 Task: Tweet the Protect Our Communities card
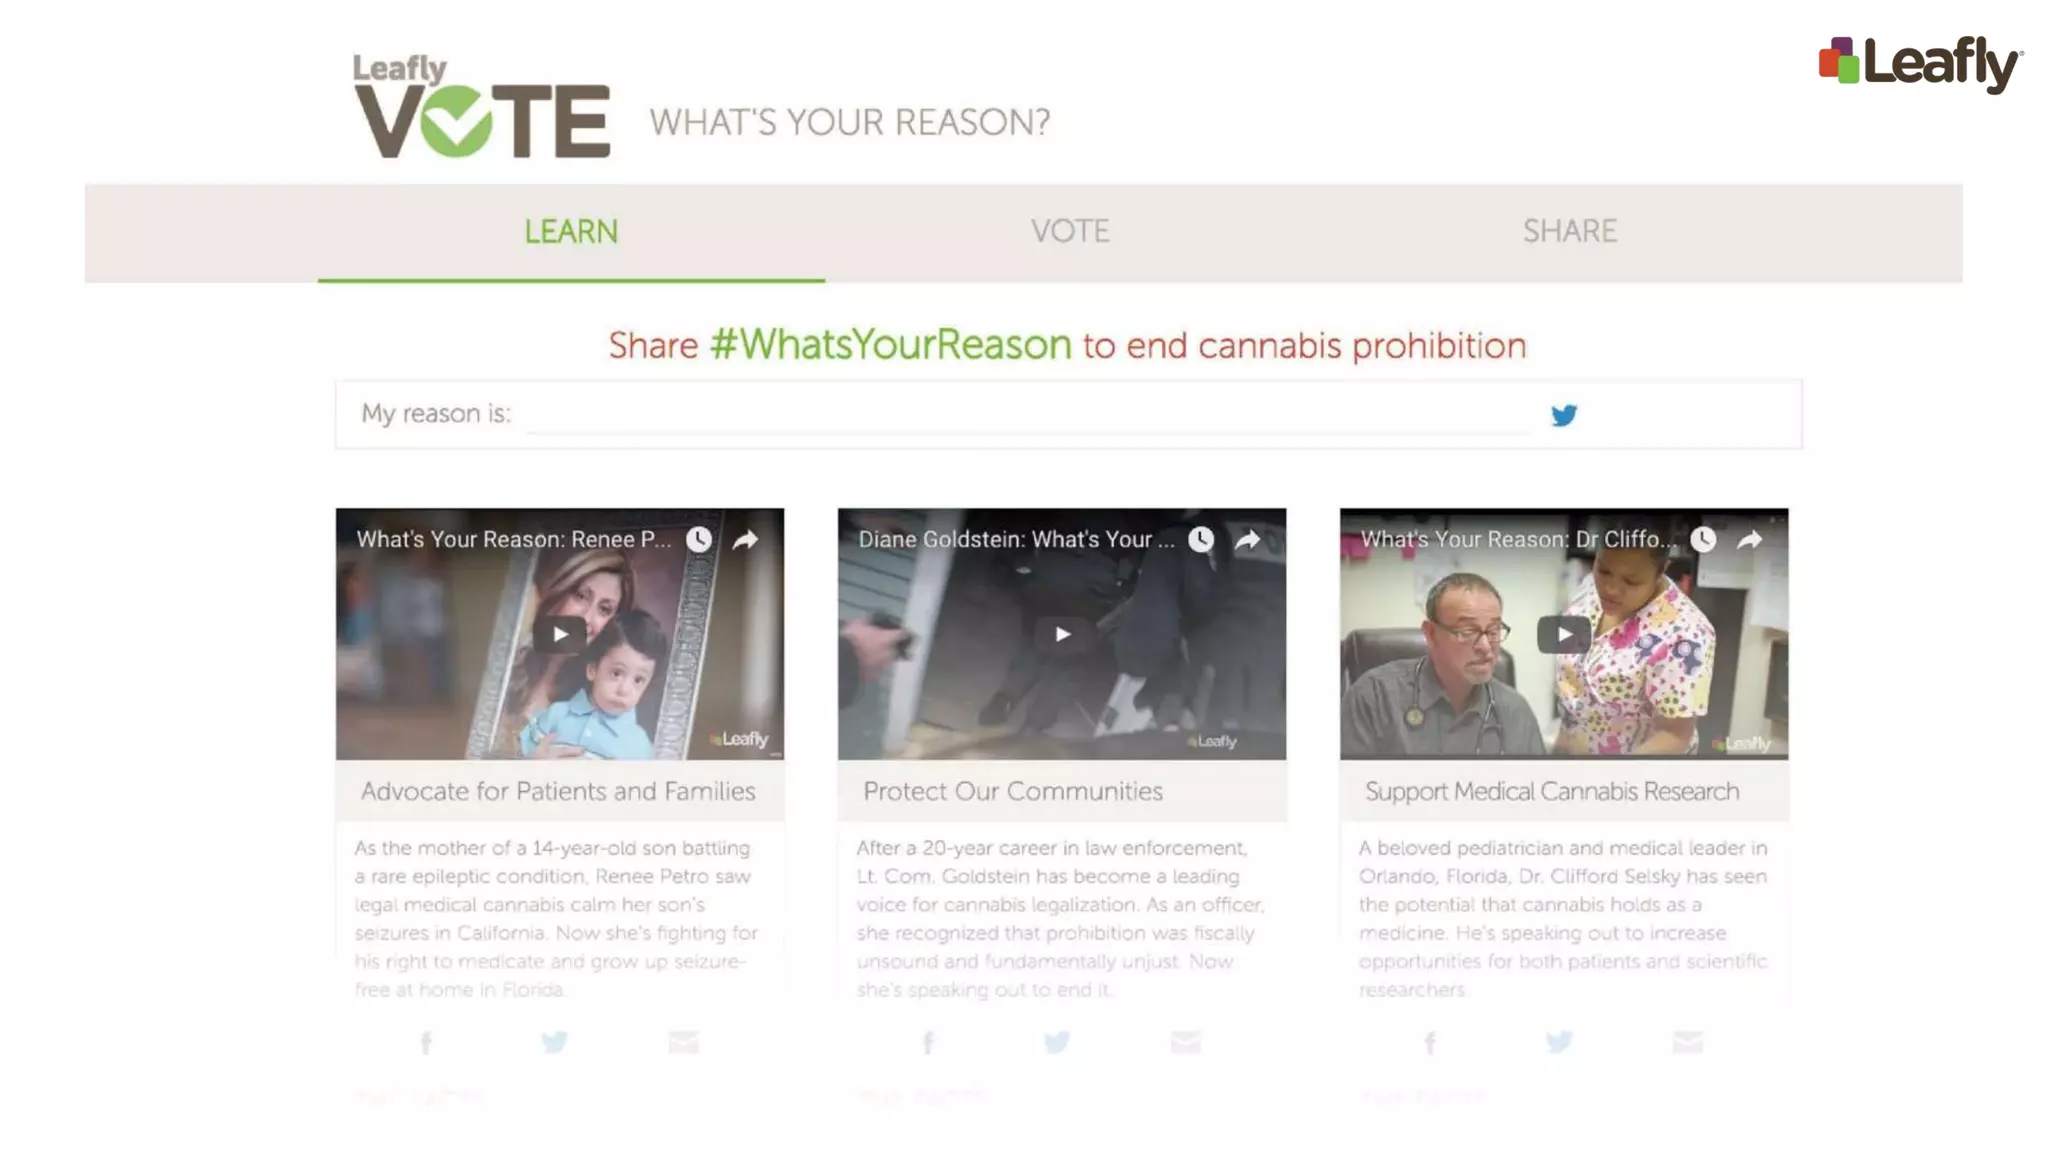point(1057,1042)
